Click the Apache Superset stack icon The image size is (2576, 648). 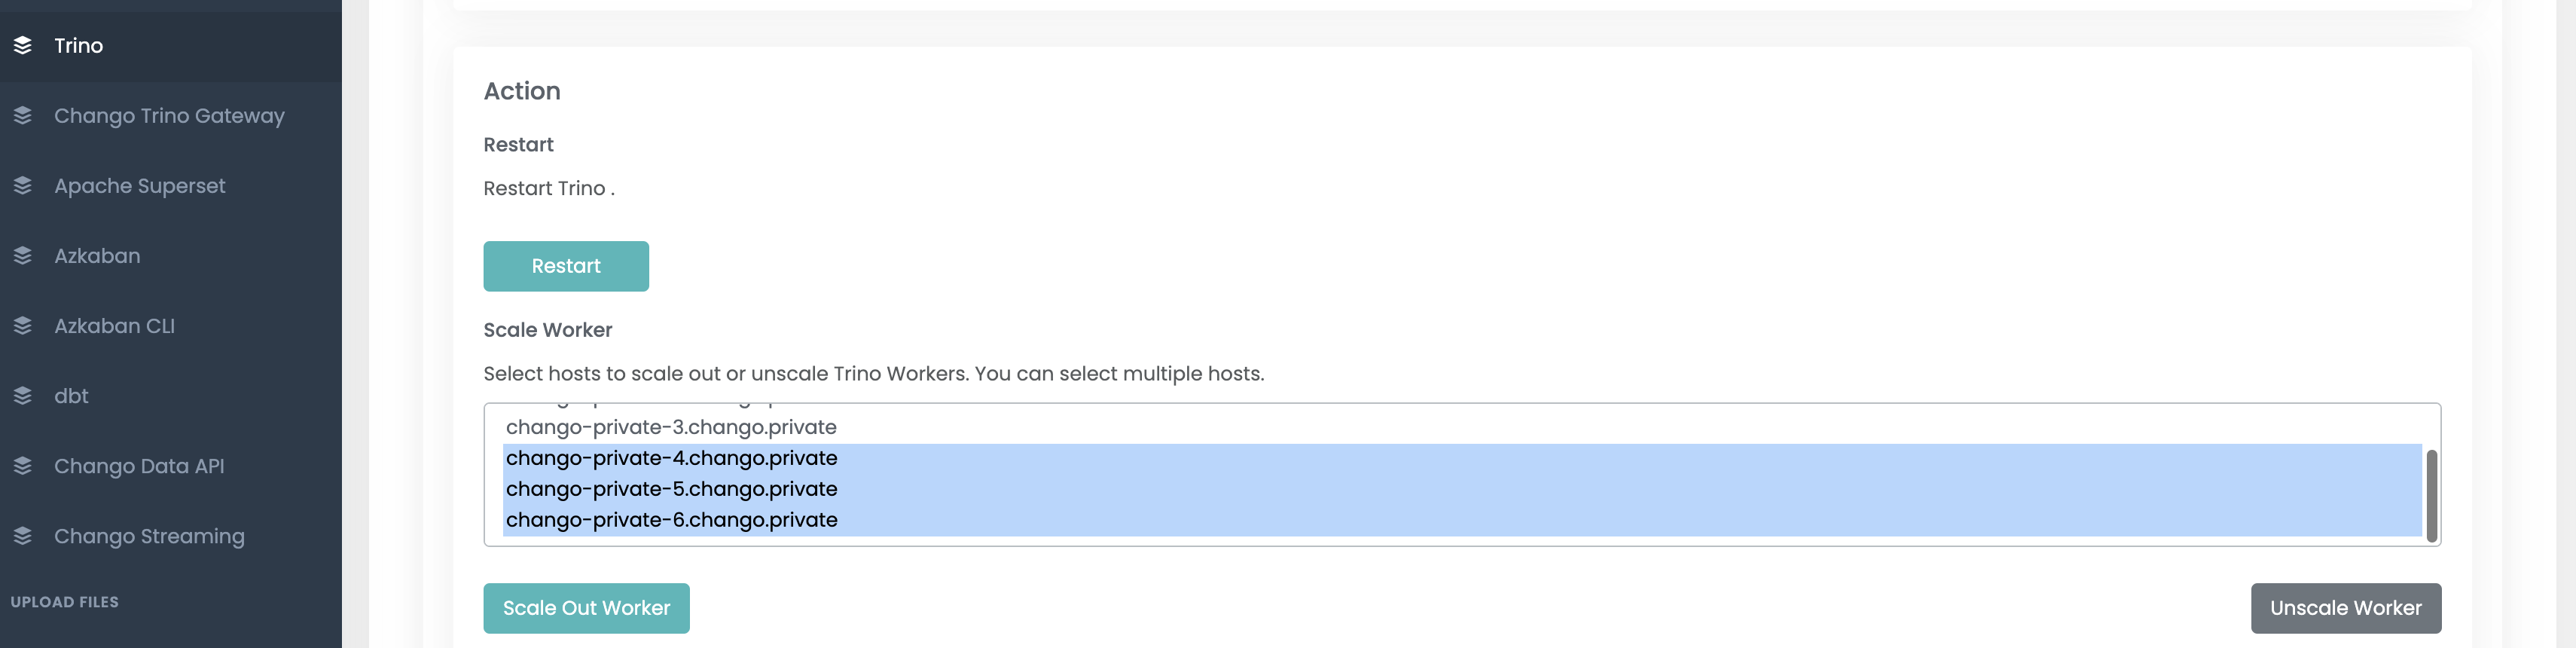pos(23,186)
